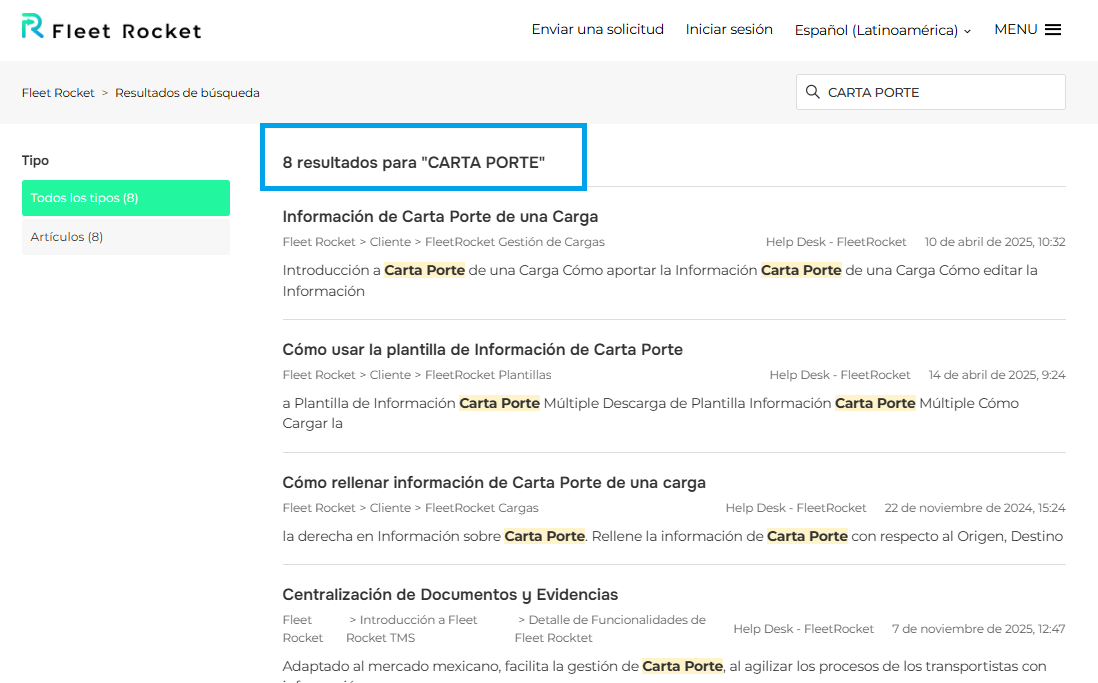Click snippet starting Adaptado al mercado mexicano
Screen dimensions: 1098x683
pos(664,671)
